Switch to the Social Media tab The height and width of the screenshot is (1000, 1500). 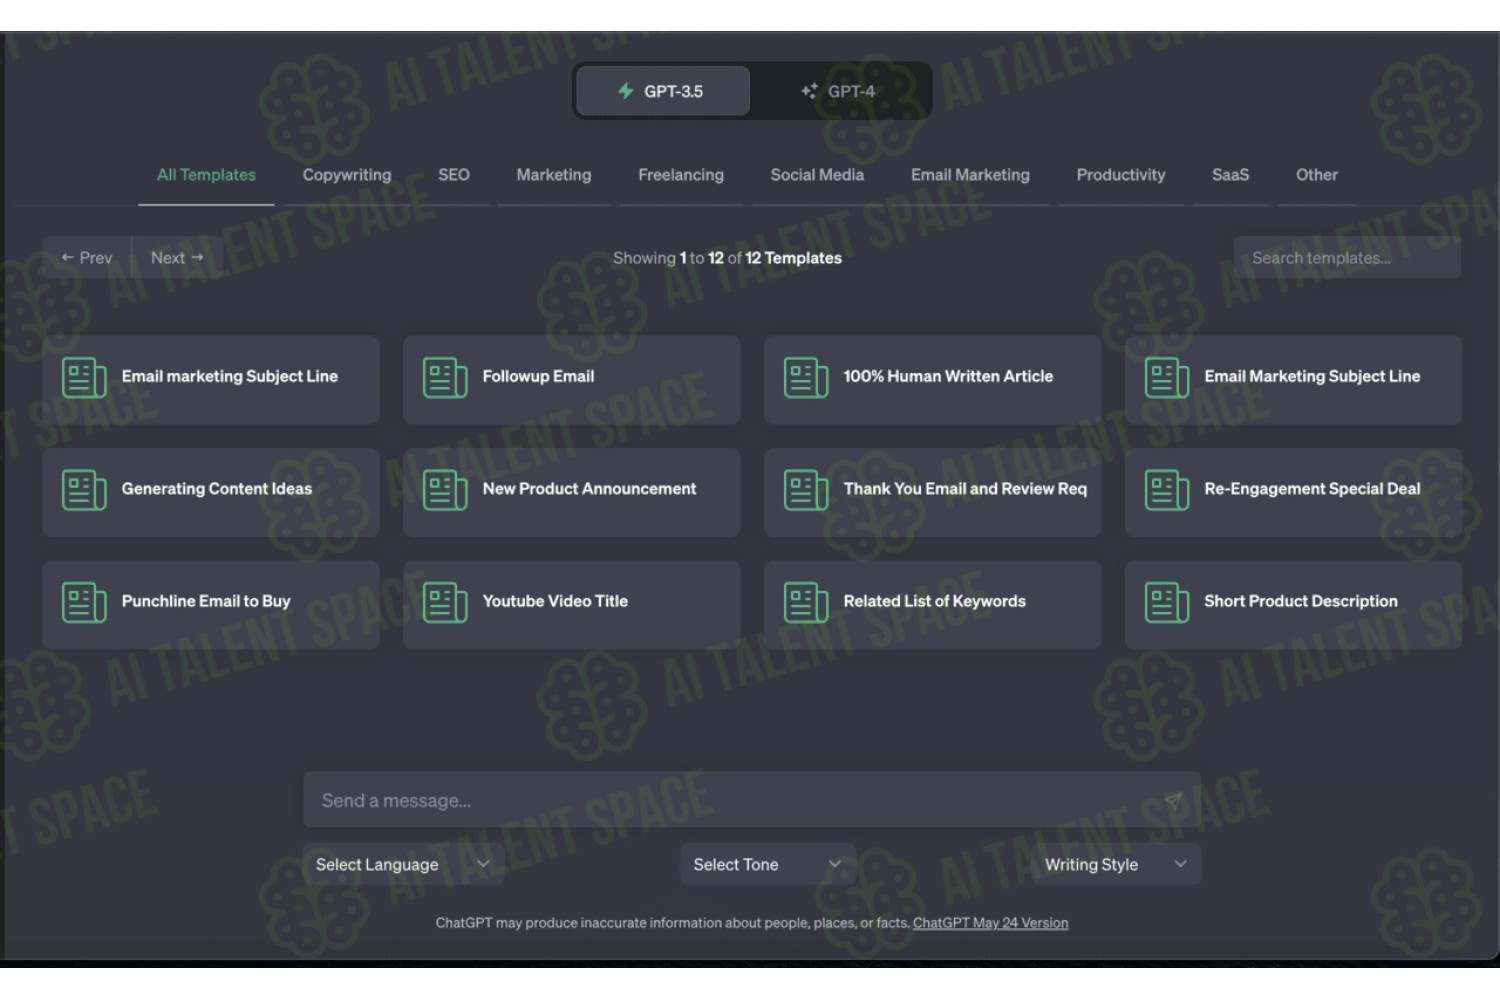click(x=817, y=175)
